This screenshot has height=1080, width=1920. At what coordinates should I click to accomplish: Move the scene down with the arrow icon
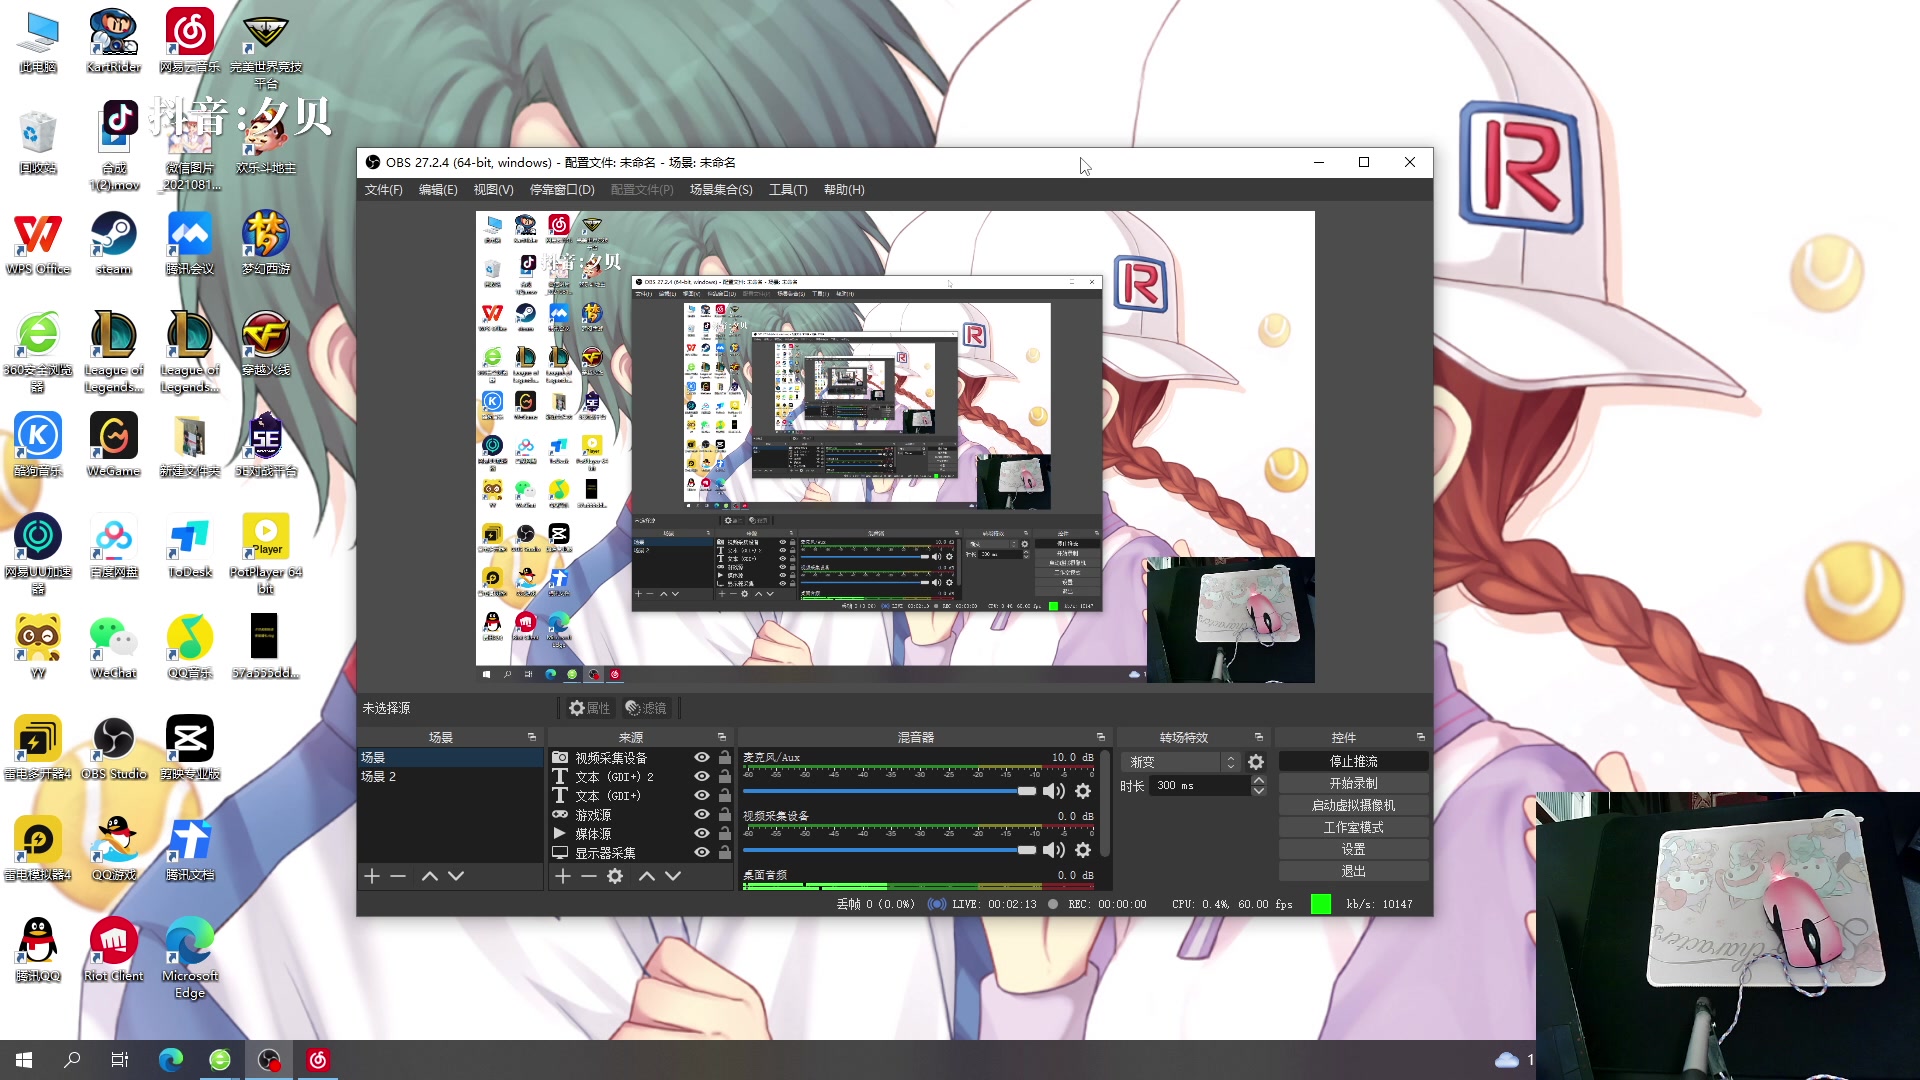click(456, 876)
